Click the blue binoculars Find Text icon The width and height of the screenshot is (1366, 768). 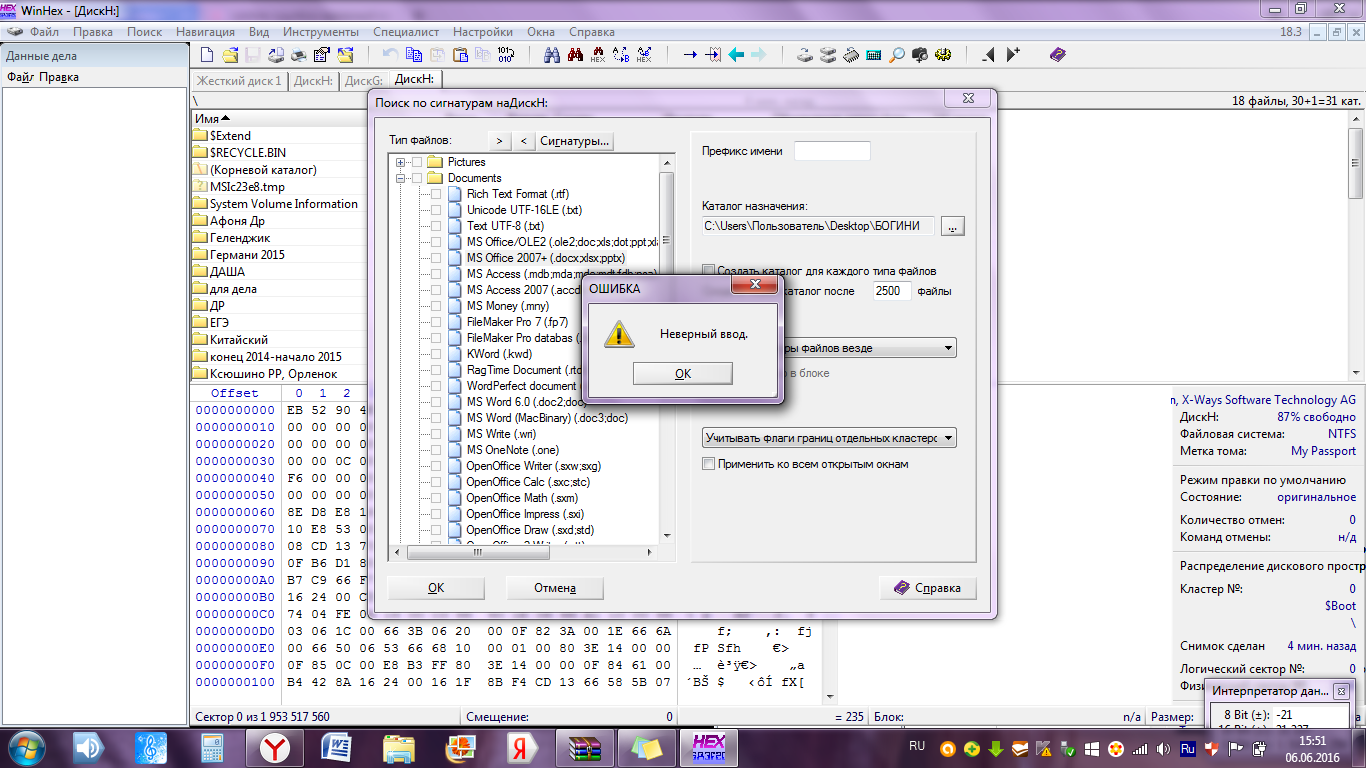point(551,55)
